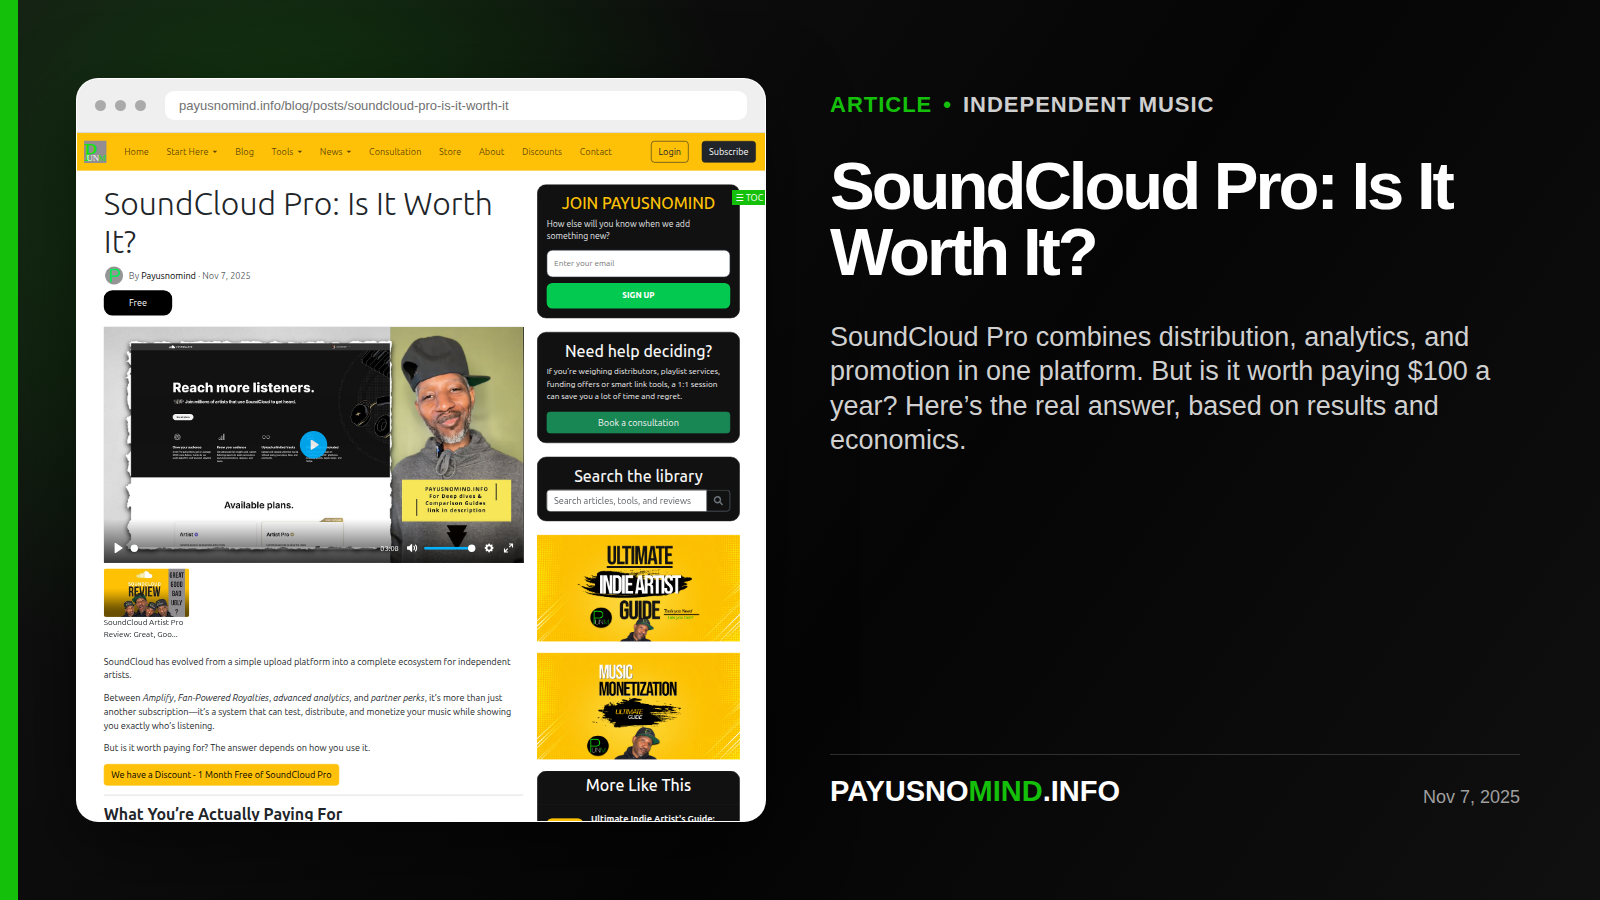Open the About nav item
Viewport: 1600px width, 900px height.
click(x=491, y=152)
